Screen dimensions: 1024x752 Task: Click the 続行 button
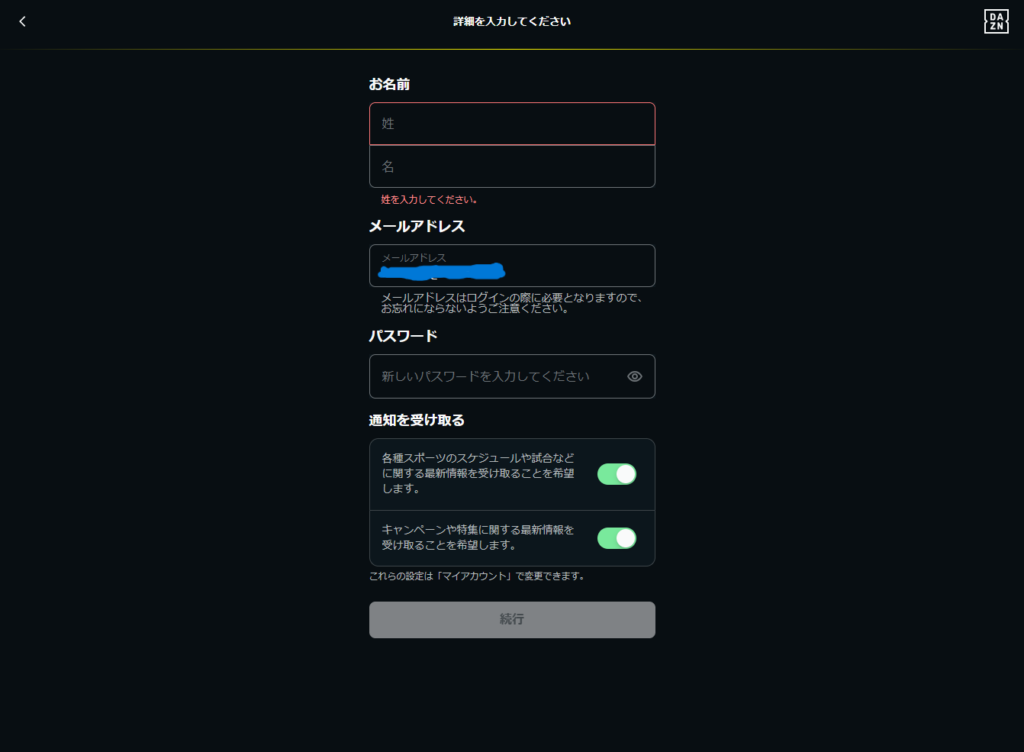[512, 619]
